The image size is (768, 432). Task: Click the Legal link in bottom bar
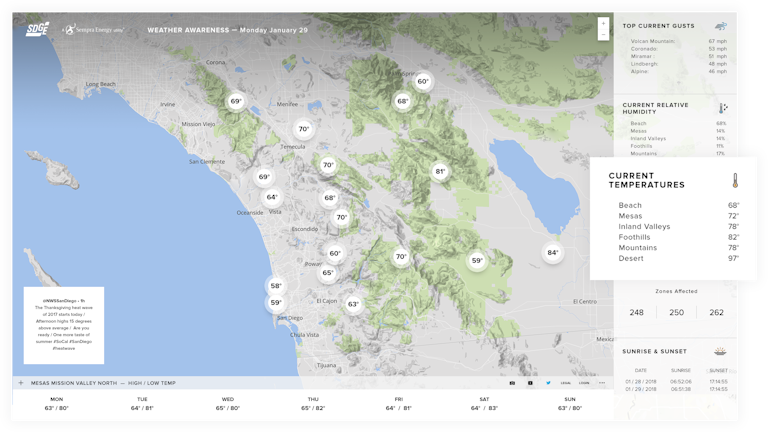click(566, 382)
